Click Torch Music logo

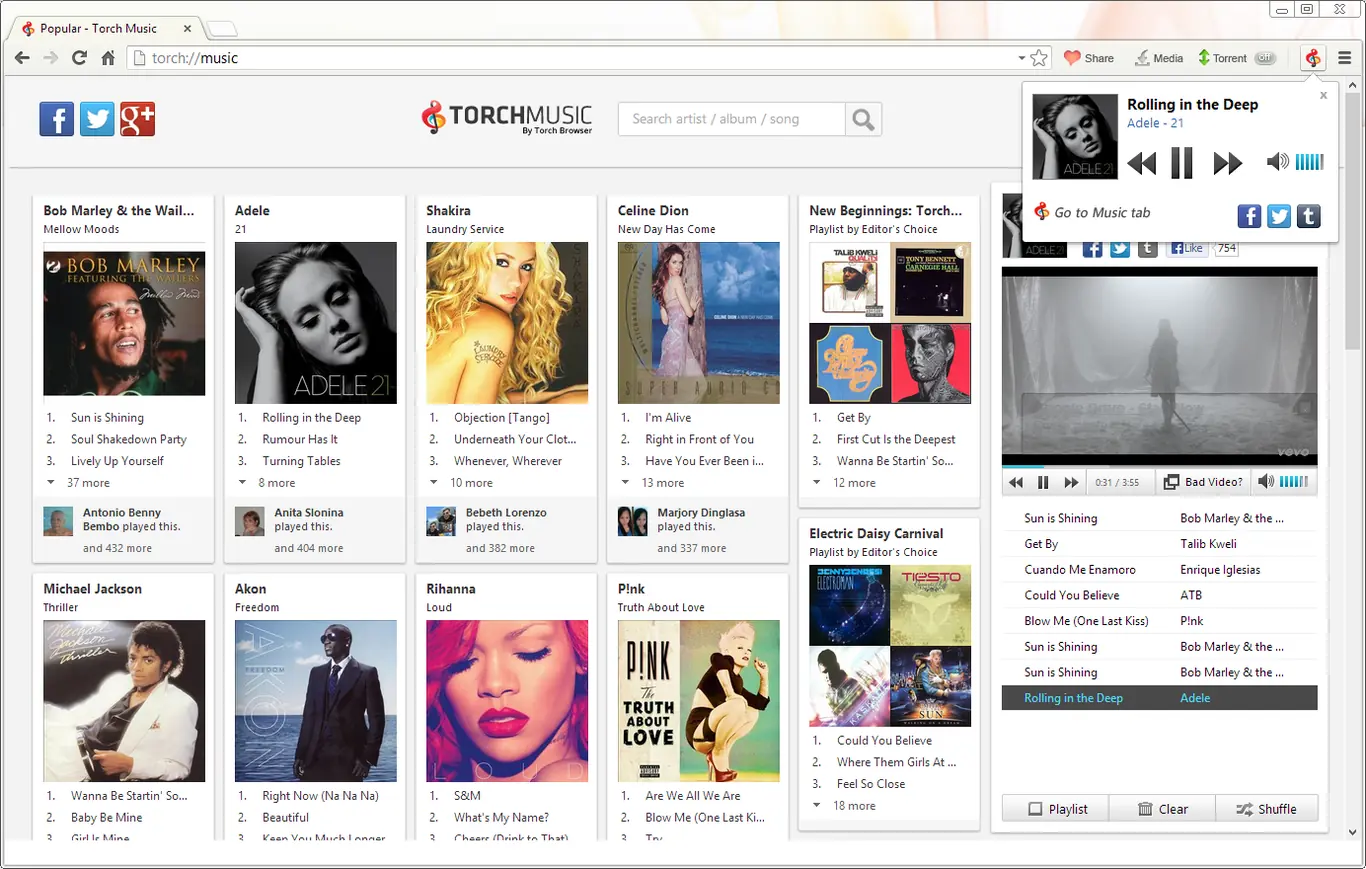click(506, 118)
